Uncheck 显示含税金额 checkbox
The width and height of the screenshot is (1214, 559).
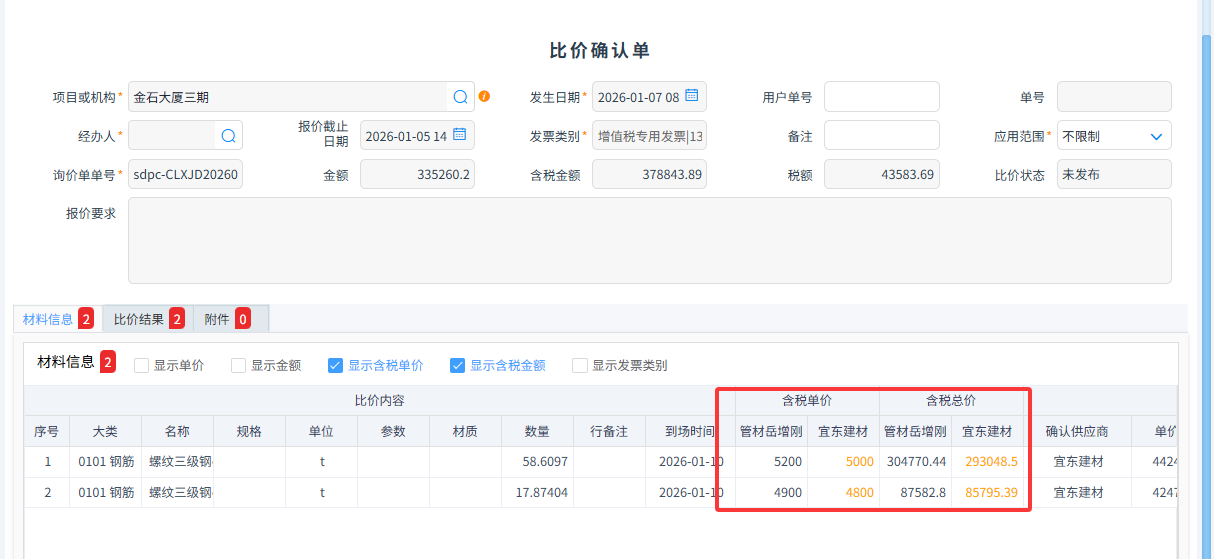click(458, 366)
